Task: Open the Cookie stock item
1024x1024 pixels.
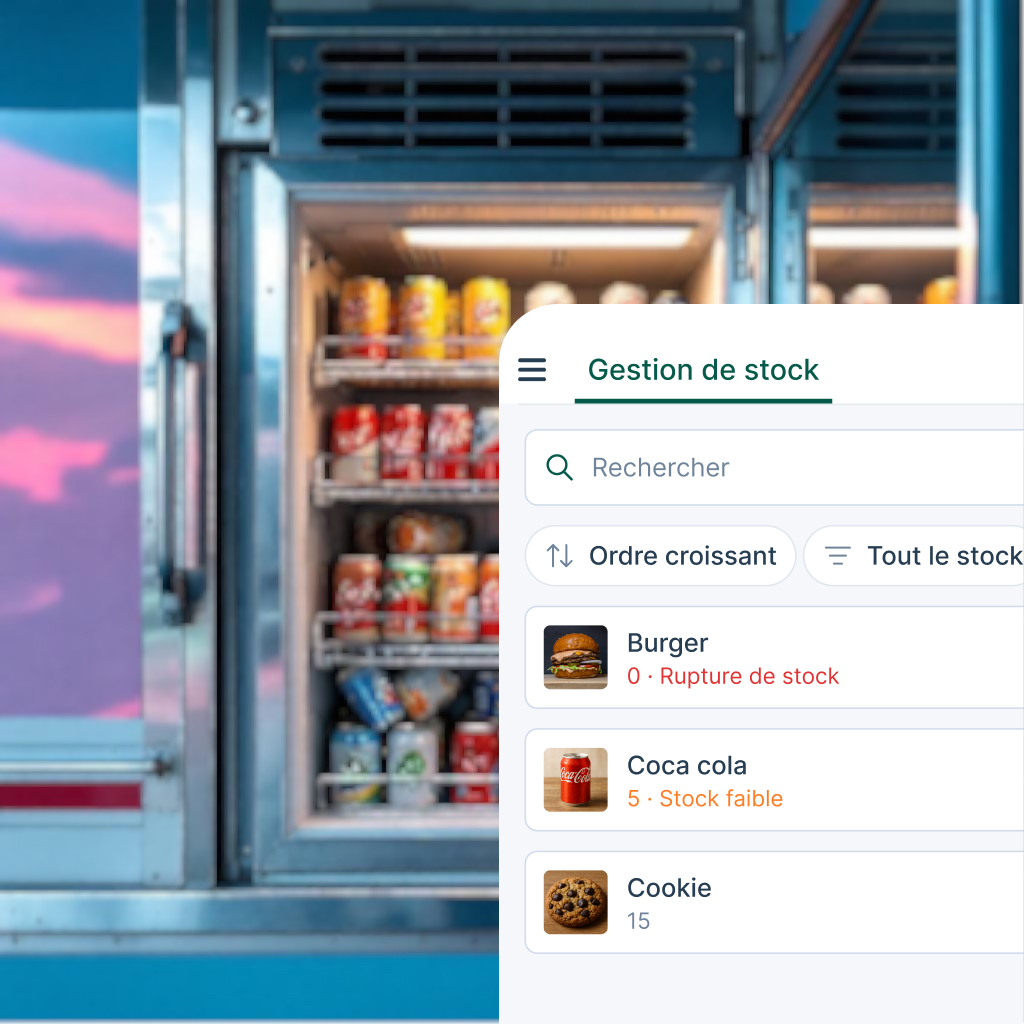Action: point(775,902)
